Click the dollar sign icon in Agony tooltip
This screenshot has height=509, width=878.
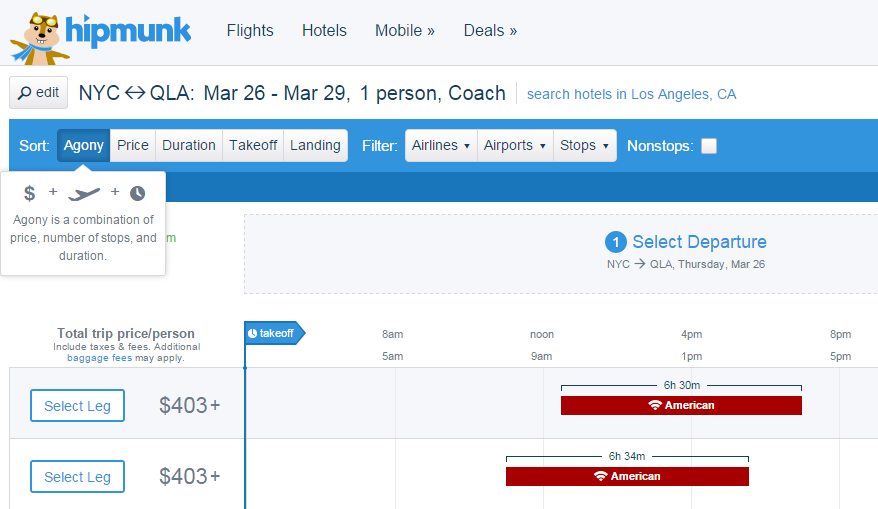pos(30,193)
